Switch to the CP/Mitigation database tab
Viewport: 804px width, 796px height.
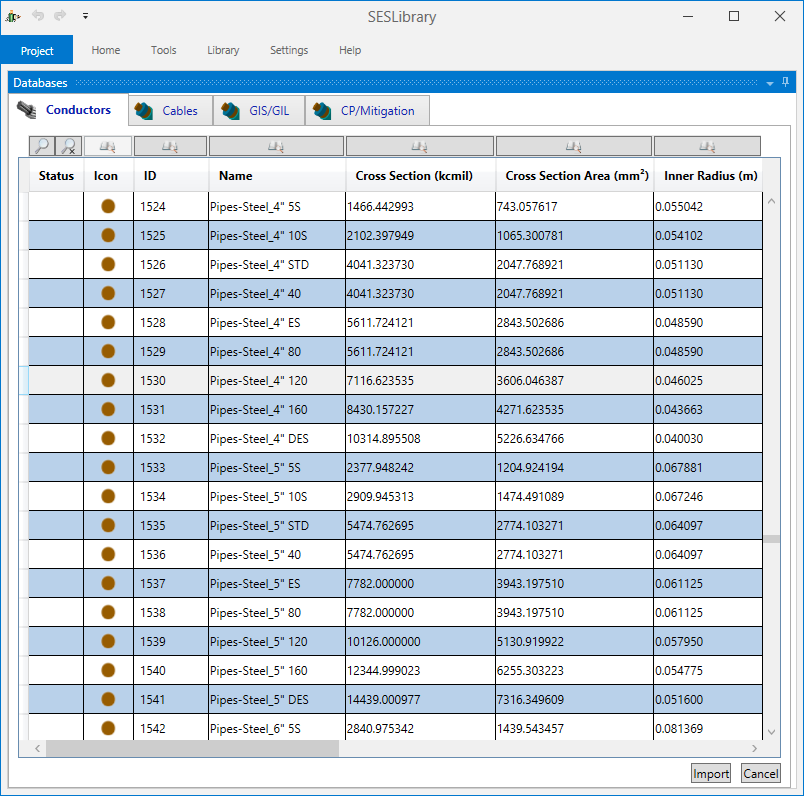(367, 110)
